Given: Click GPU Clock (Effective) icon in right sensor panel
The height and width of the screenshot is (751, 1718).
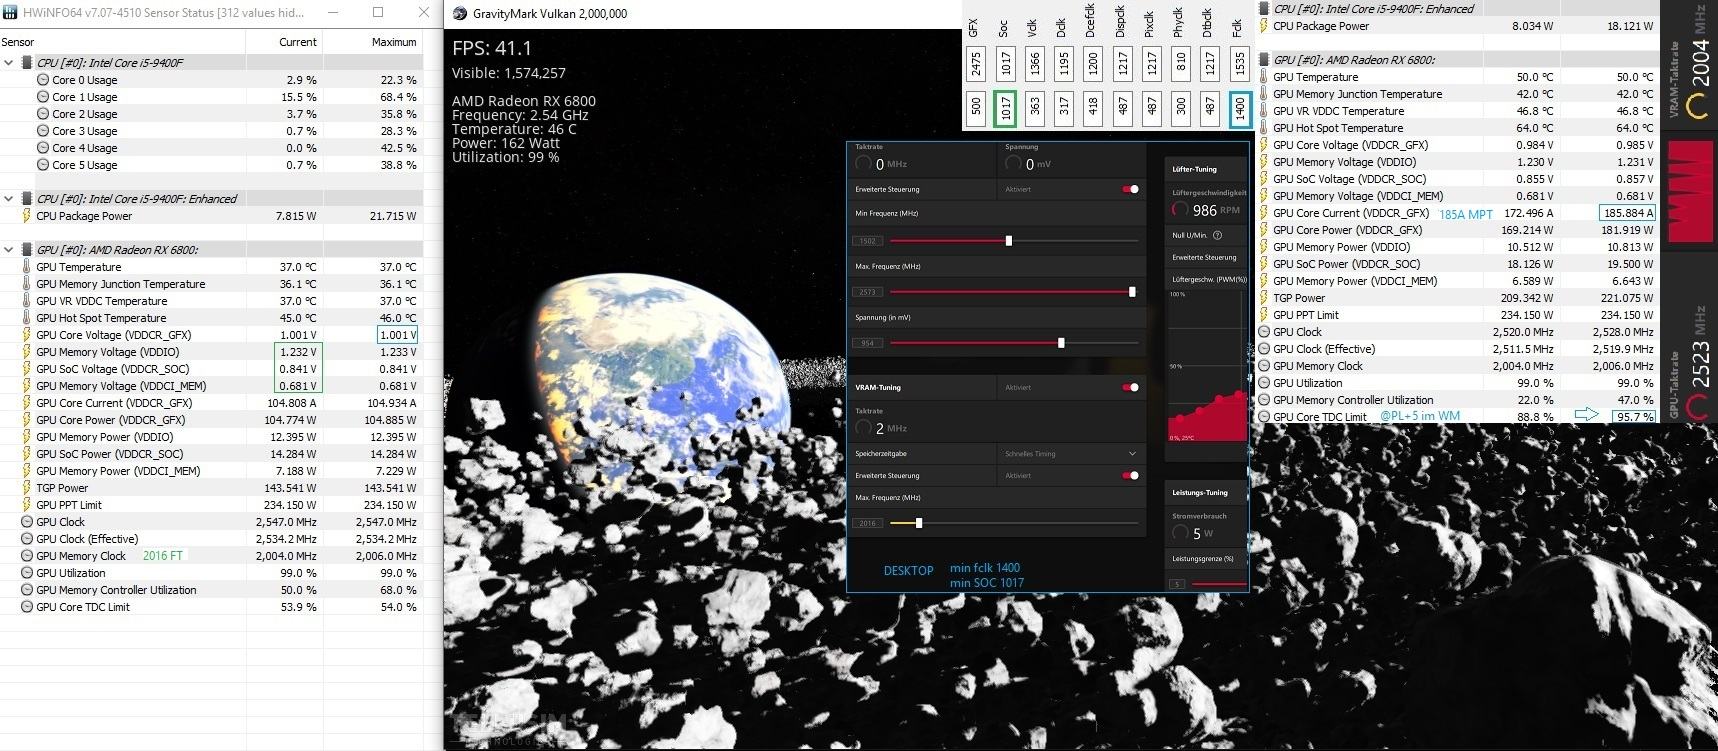Looking at the screenshot, I should (x=1264, y=349).
